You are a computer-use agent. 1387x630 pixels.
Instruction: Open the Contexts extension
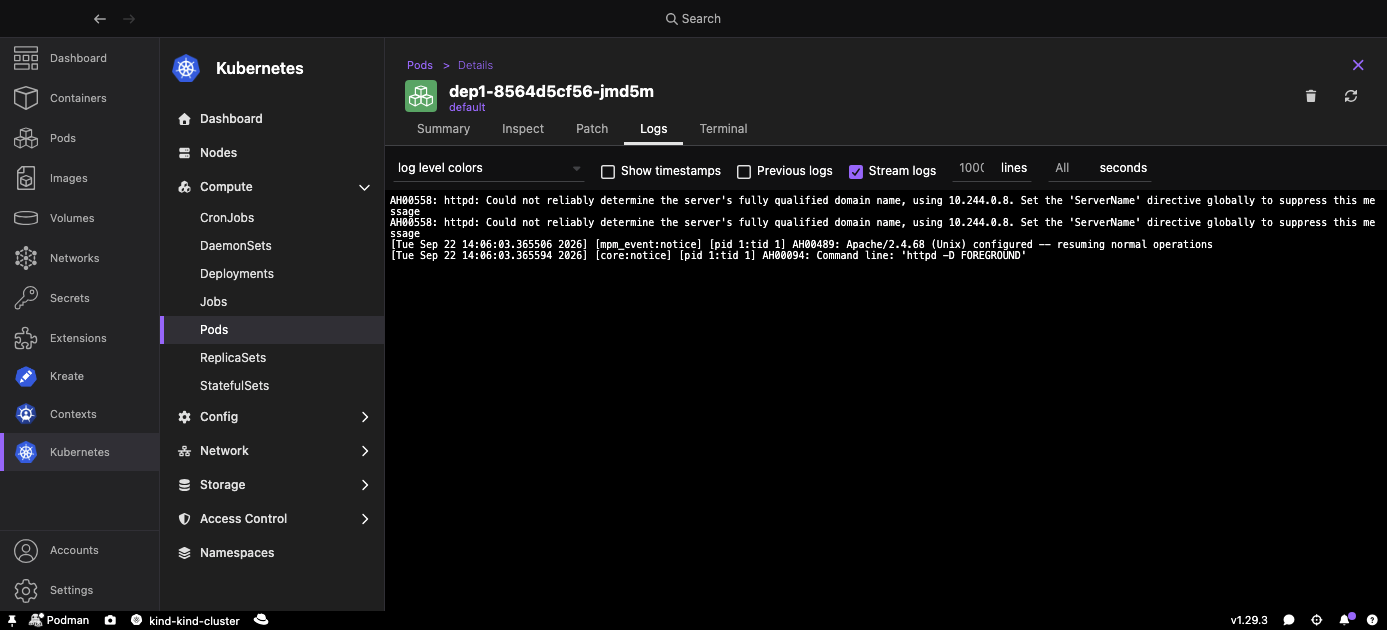(79, 414)
